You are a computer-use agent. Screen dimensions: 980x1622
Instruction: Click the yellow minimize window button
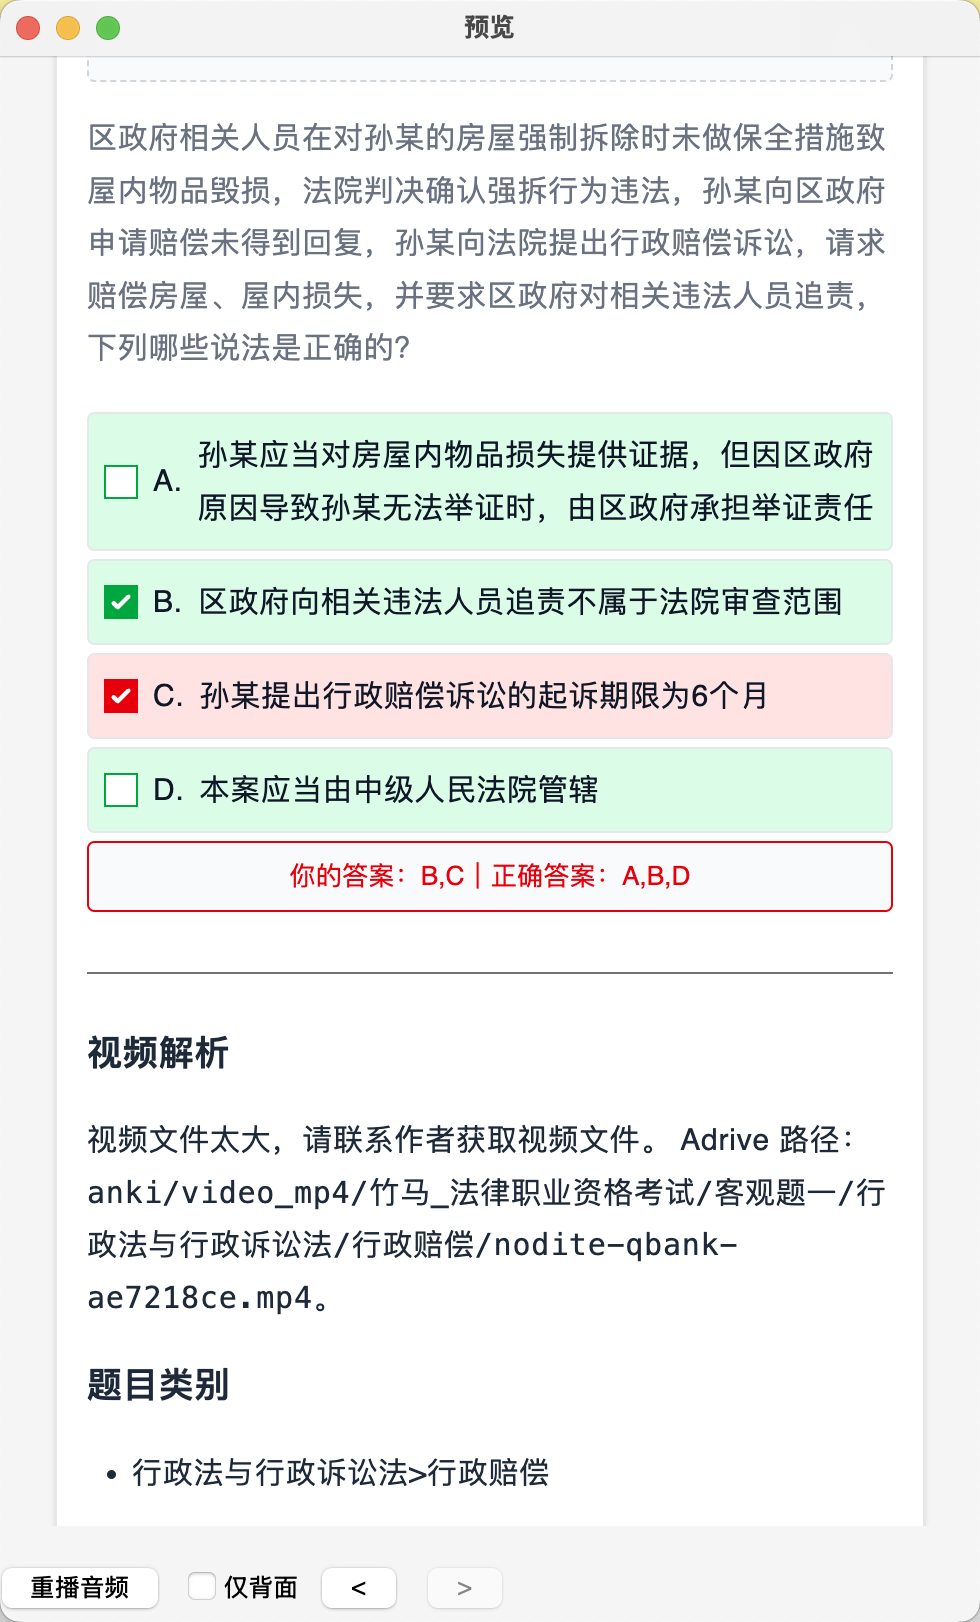pyautogui.click(x=68, y=28)
